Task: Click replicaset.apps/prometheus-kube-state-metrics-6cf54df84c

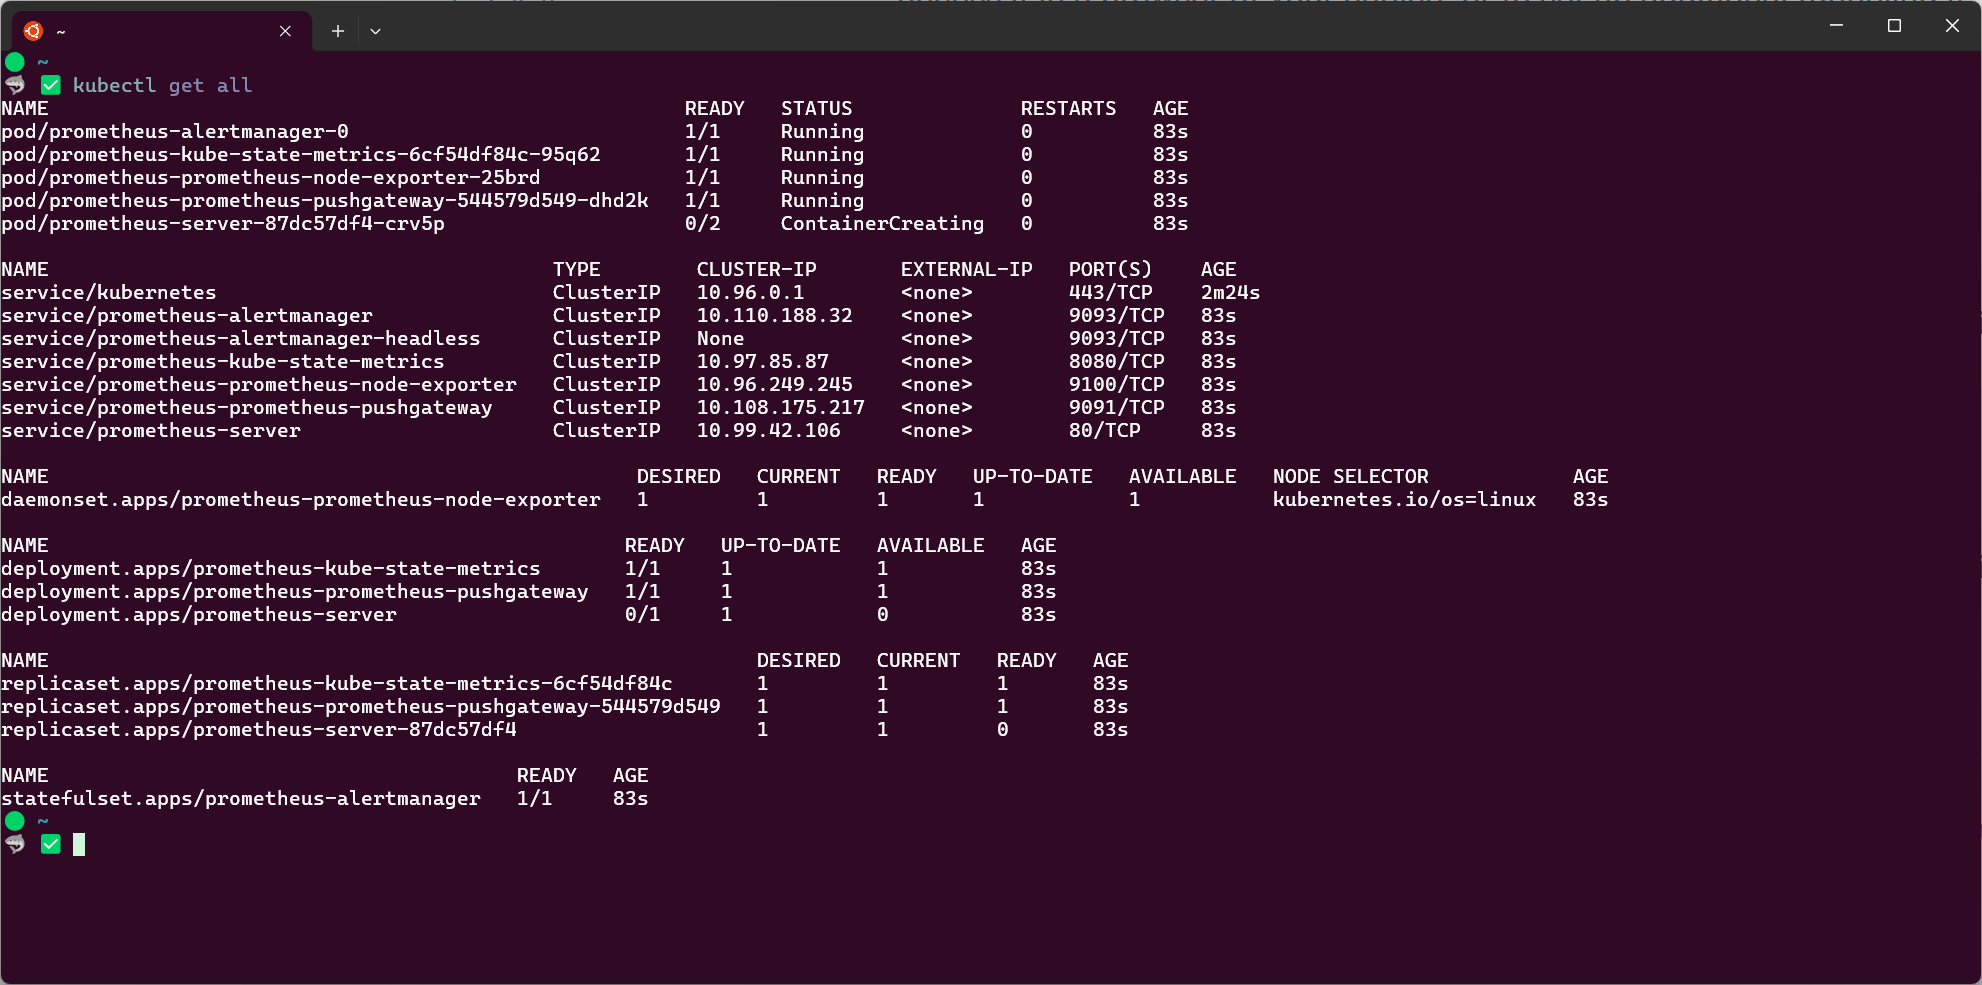Action: tap(337, 683)
